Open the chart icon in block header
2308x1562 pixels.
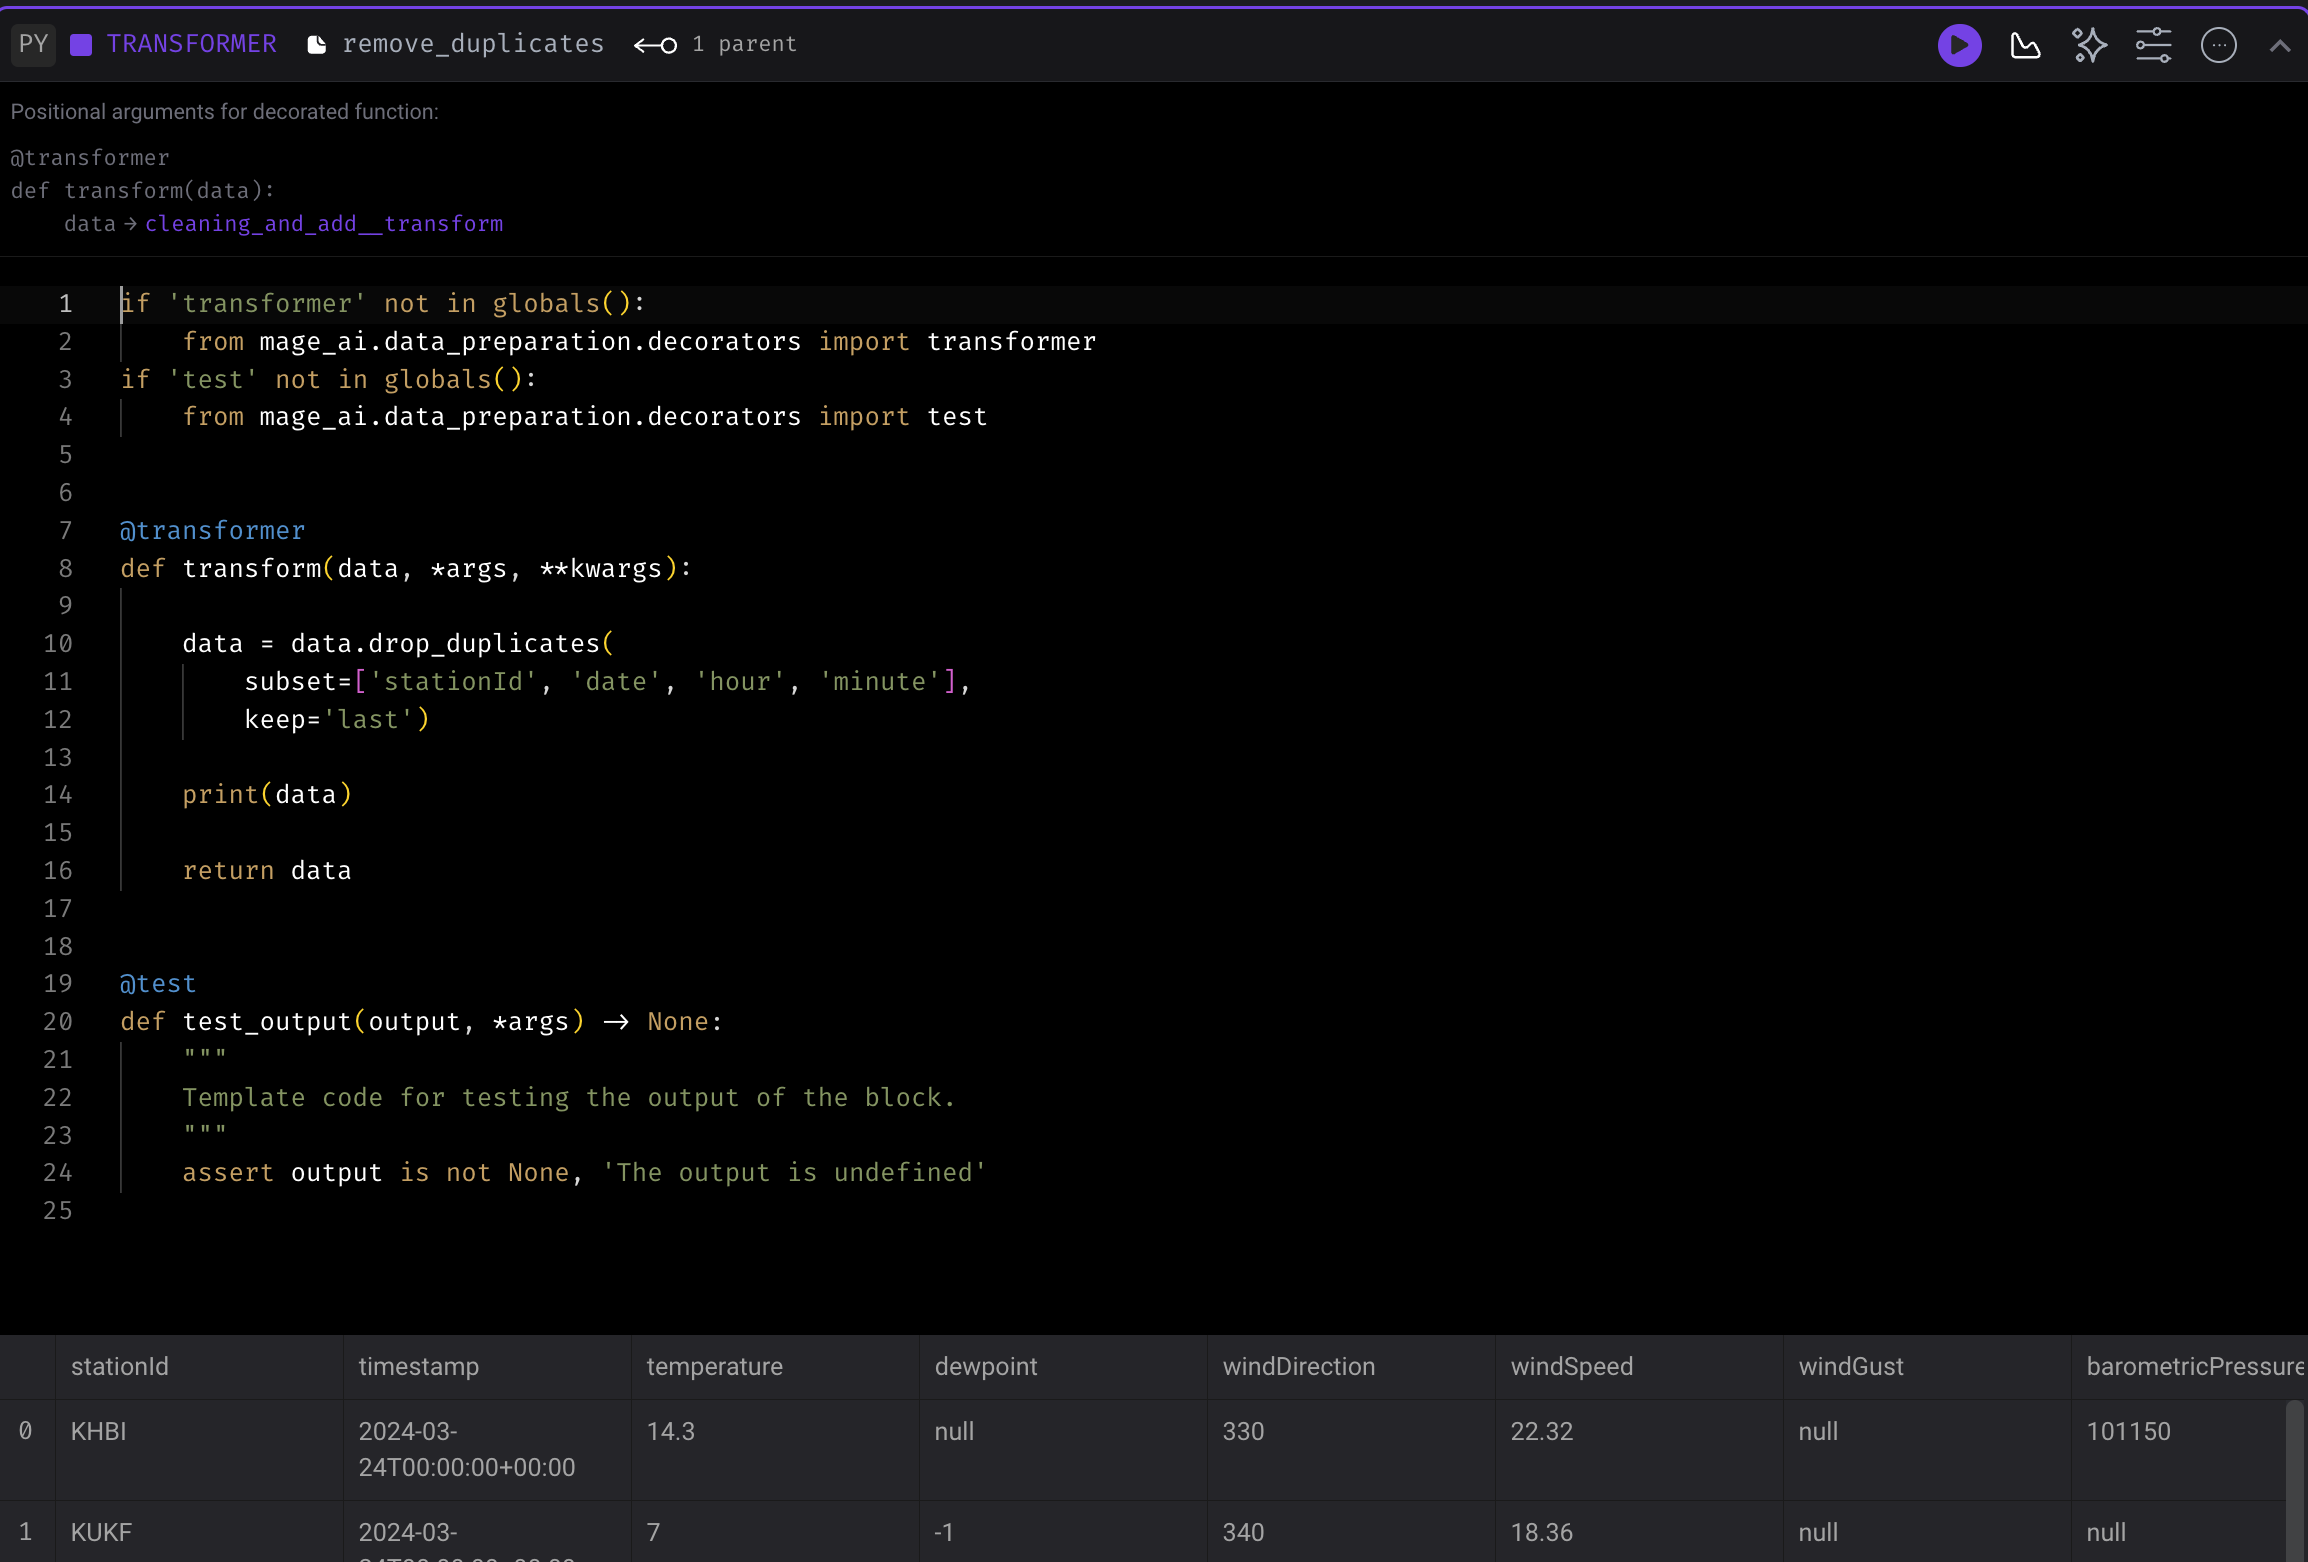[2025, 45]
